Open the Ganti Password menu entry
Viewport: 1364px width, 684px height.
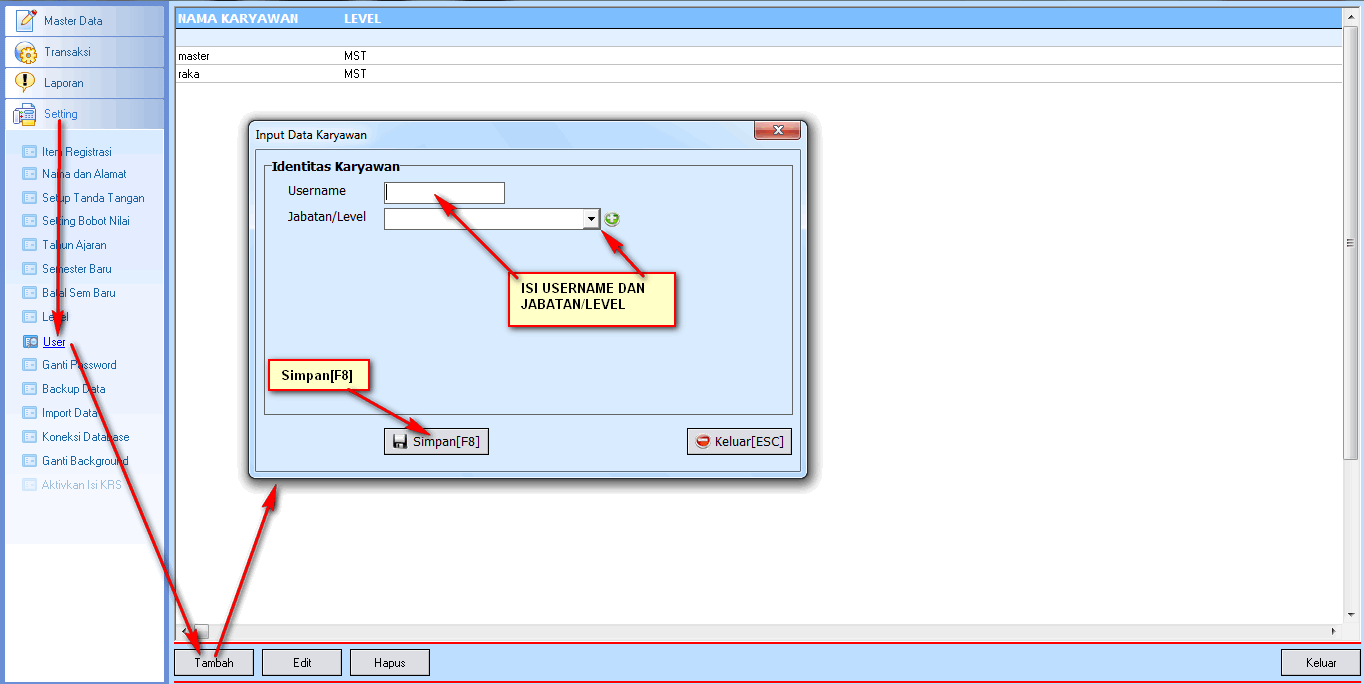point(79,365)
